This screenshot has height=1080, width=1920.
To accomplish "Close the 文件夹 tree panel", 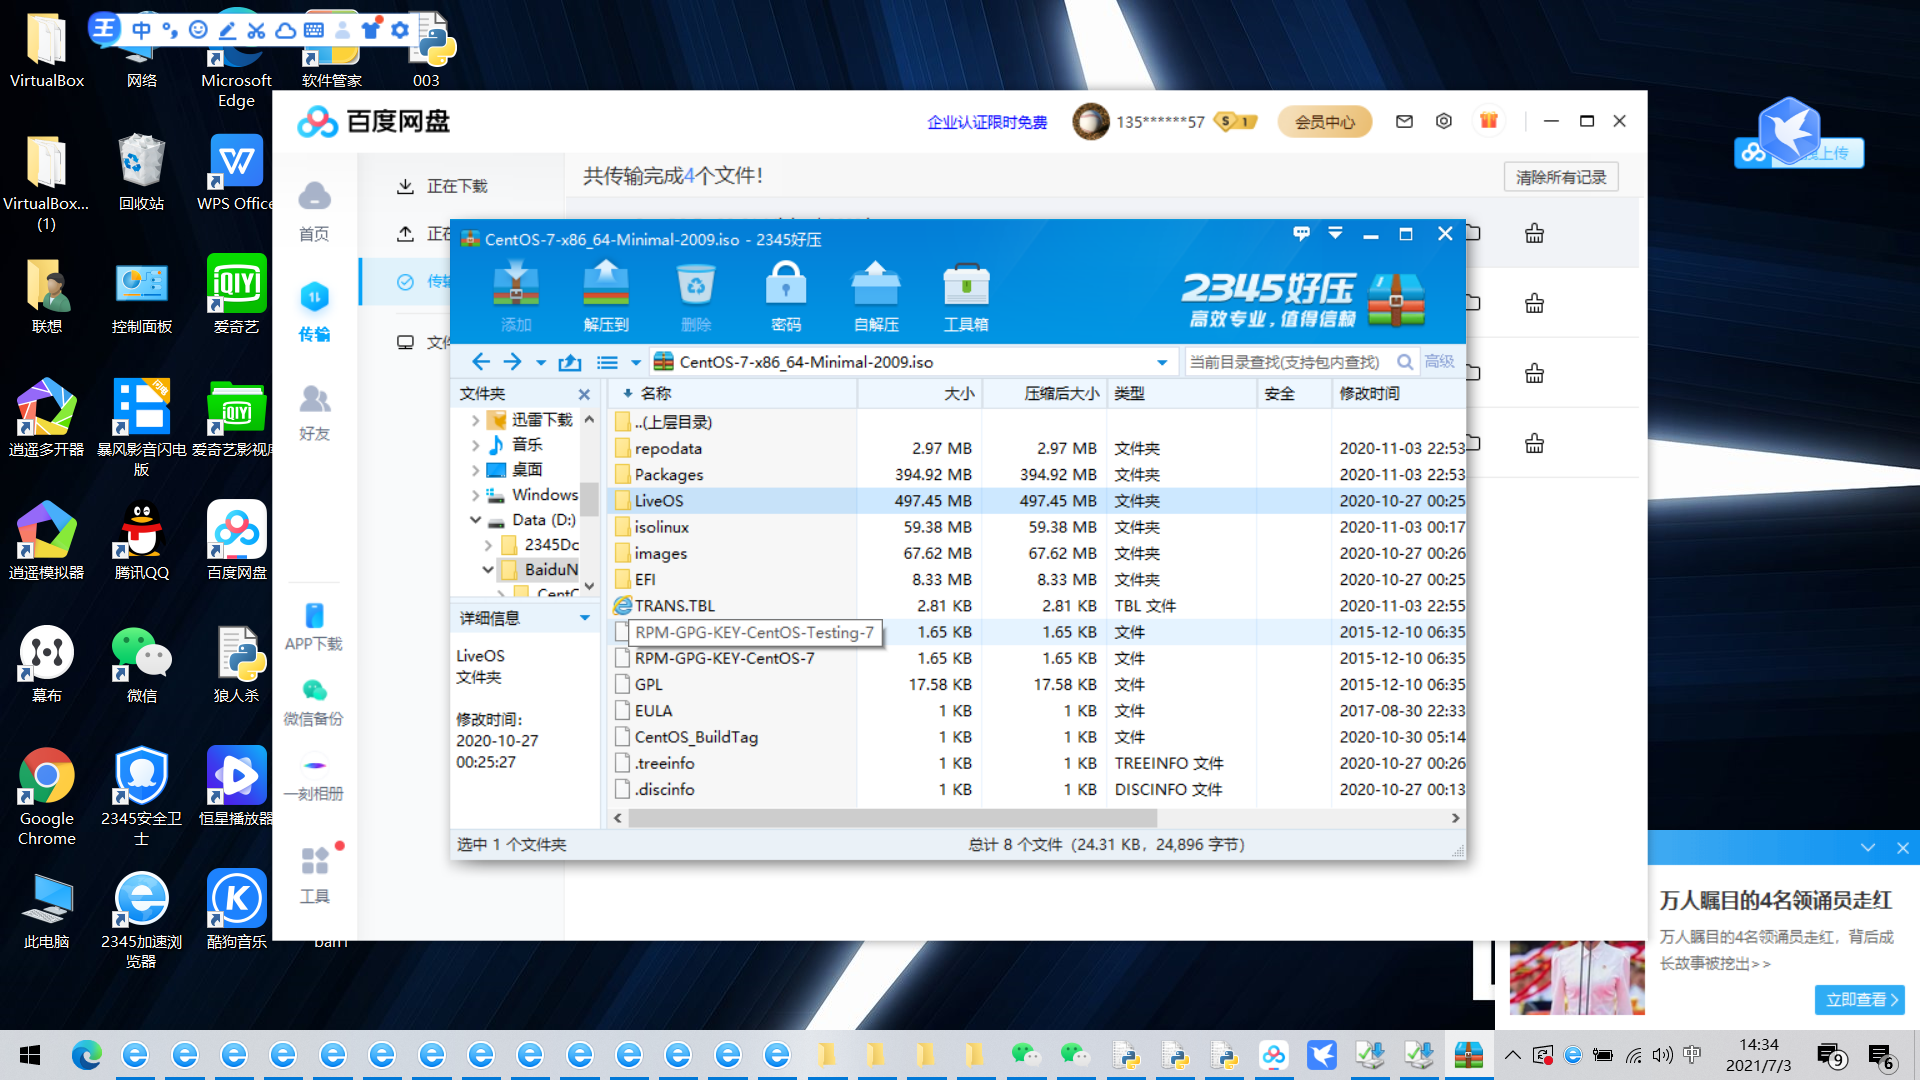I will point(584,394).
